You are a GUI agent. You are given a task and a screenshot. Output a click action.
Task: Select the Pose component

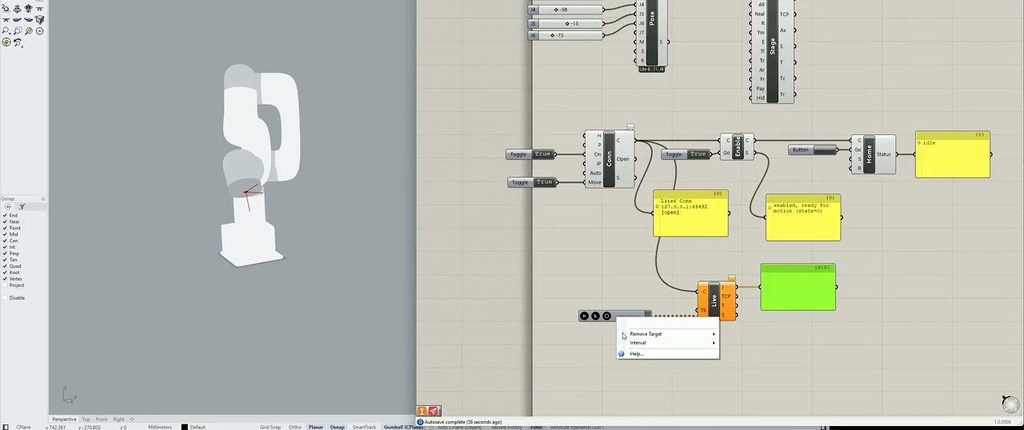pyautogui.click(x=650, y=31)
